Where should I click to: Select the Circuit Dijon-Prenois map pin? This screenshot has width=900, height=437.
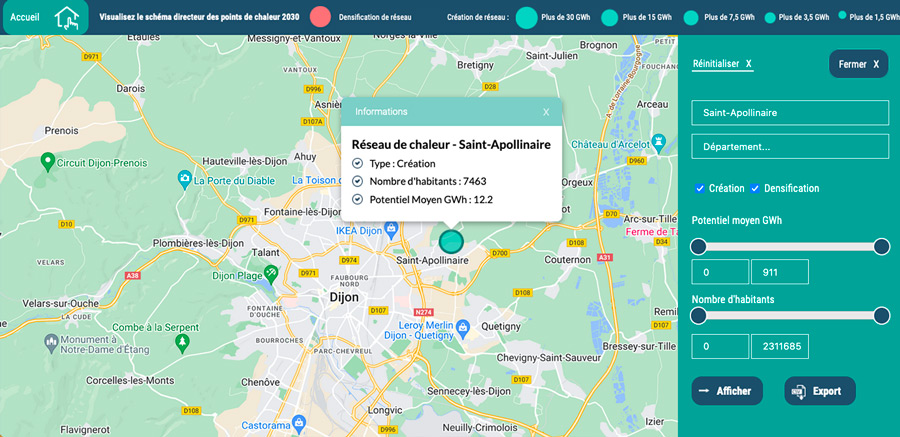click(x=46, y=161)
